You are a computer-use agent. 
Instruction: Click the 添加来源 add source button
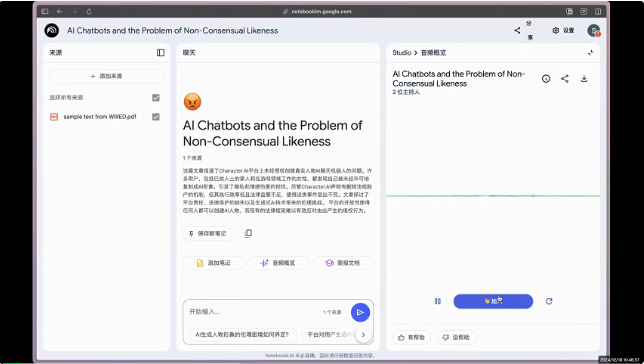[106, 76]
